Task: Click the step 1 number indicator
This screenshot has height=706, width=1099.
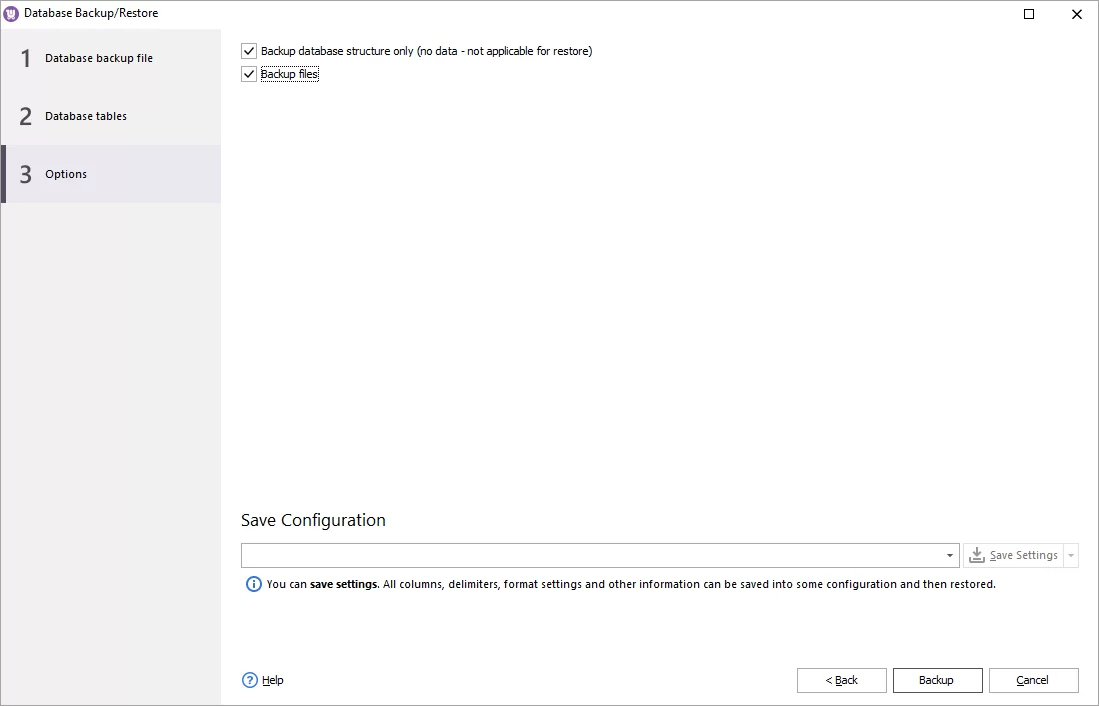Action: pyautogui.click(x=24, y=58)
